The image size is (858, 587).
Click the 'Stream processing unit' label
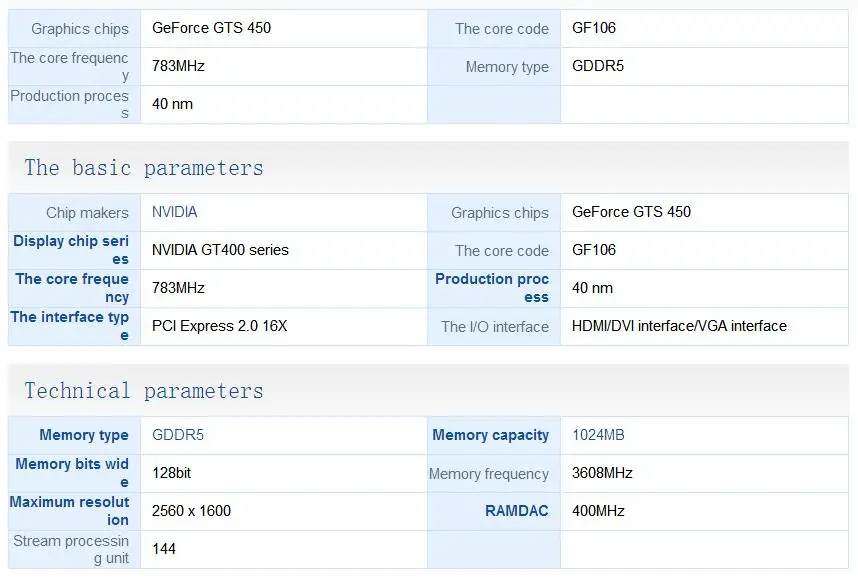pyautogui.click(x=71, y=549)
